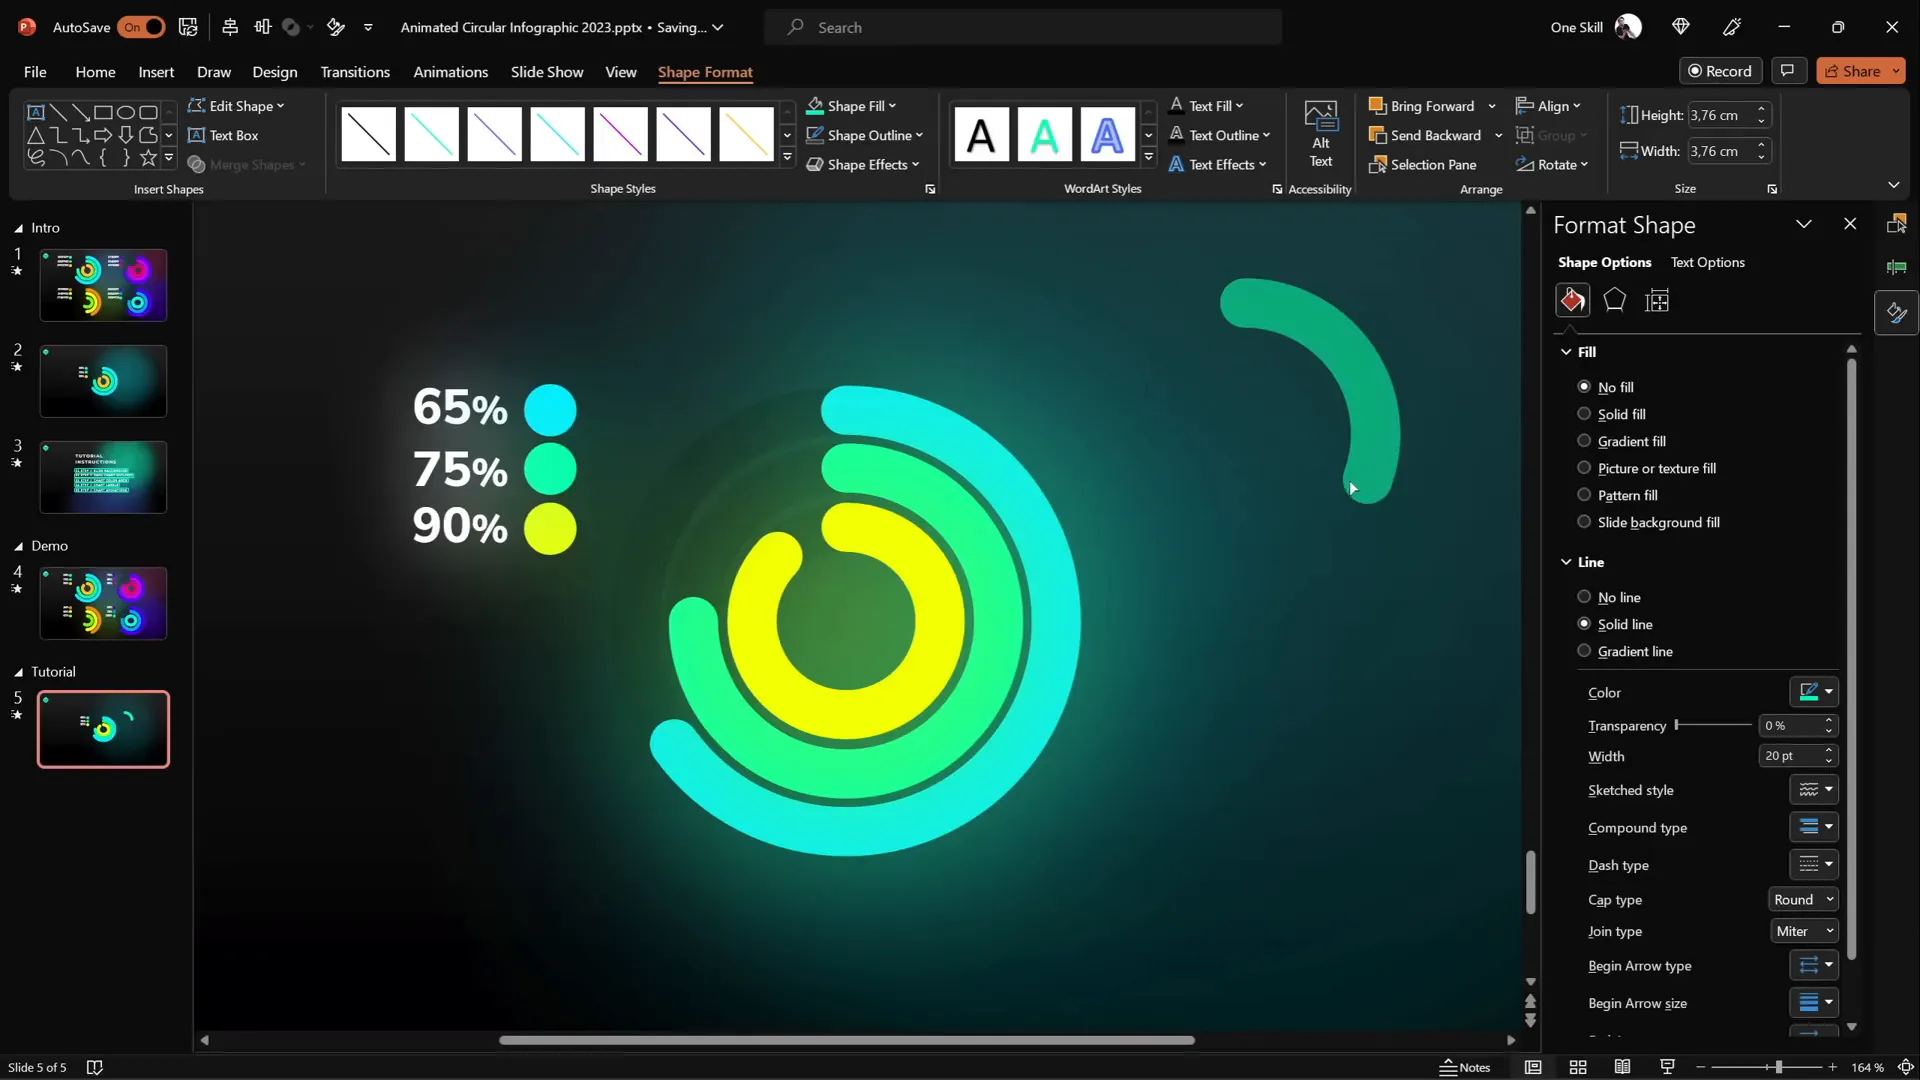Switch to Text Options in Format Shape
This screenshot has width=1920, height=1080.
[1708, 262]
